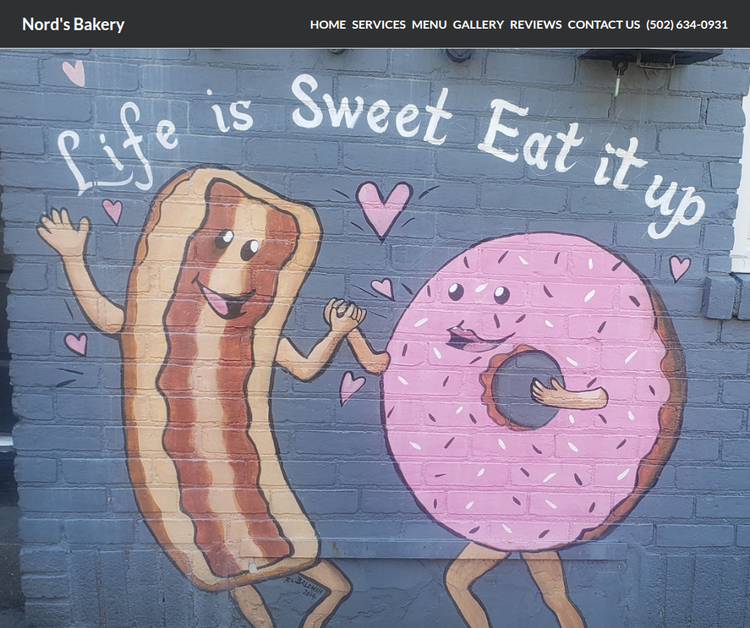Open the SERVICES nav link
The height and width of the screenshot is (628, 750).
[x=378, y=24]
